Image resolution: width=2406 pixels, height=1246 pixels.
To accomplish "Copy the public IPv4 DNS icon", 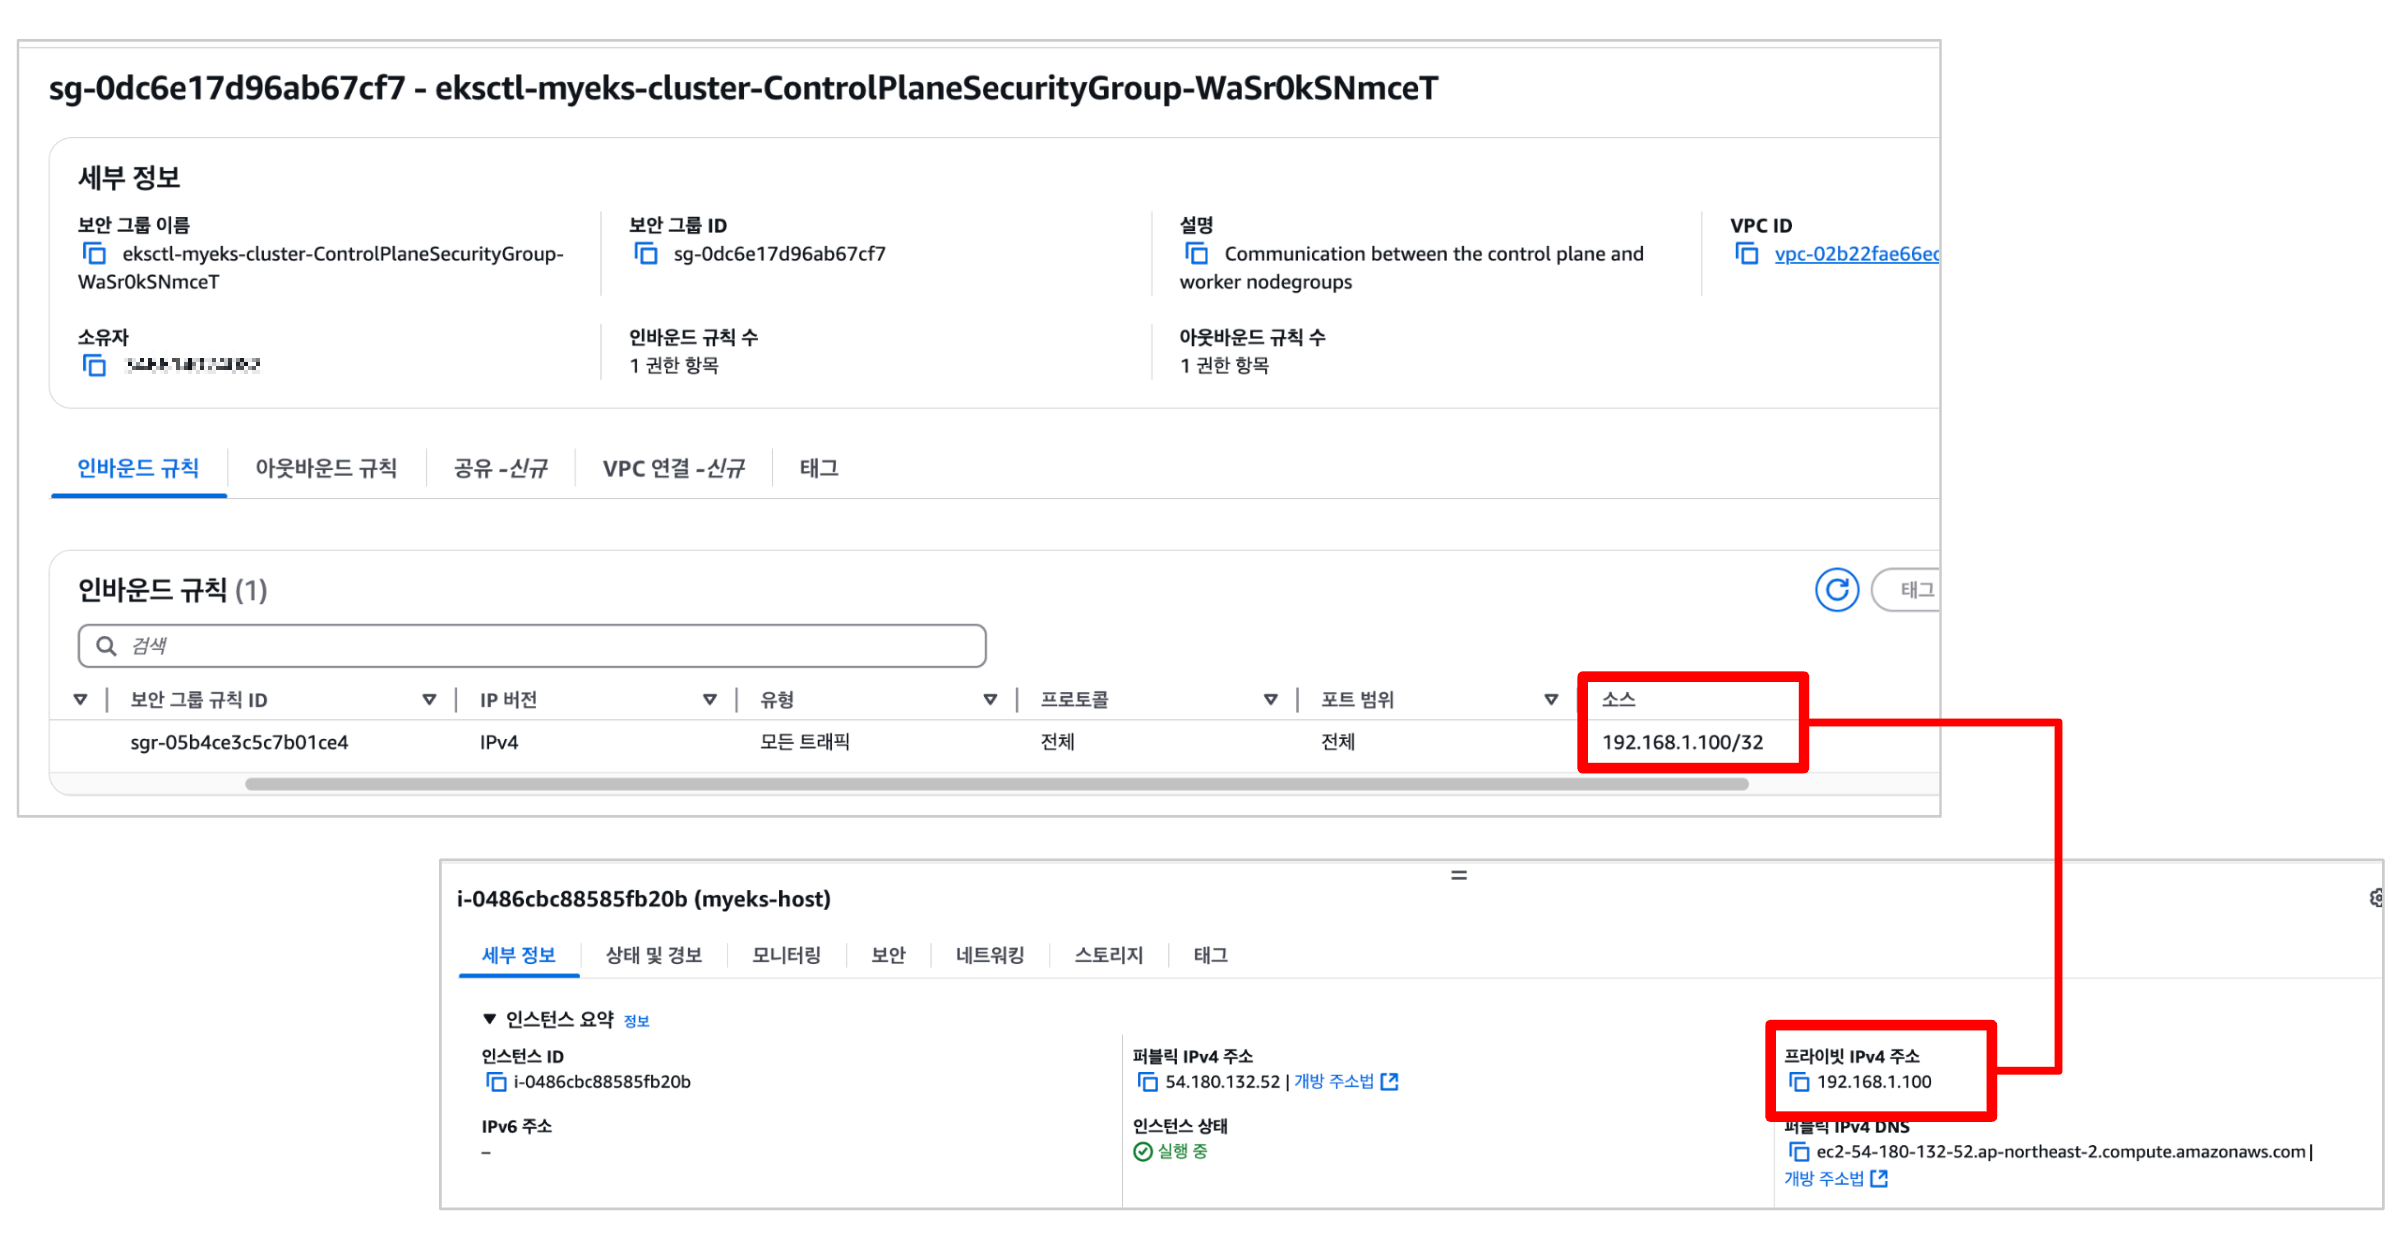I will tap(1798, 1152).
